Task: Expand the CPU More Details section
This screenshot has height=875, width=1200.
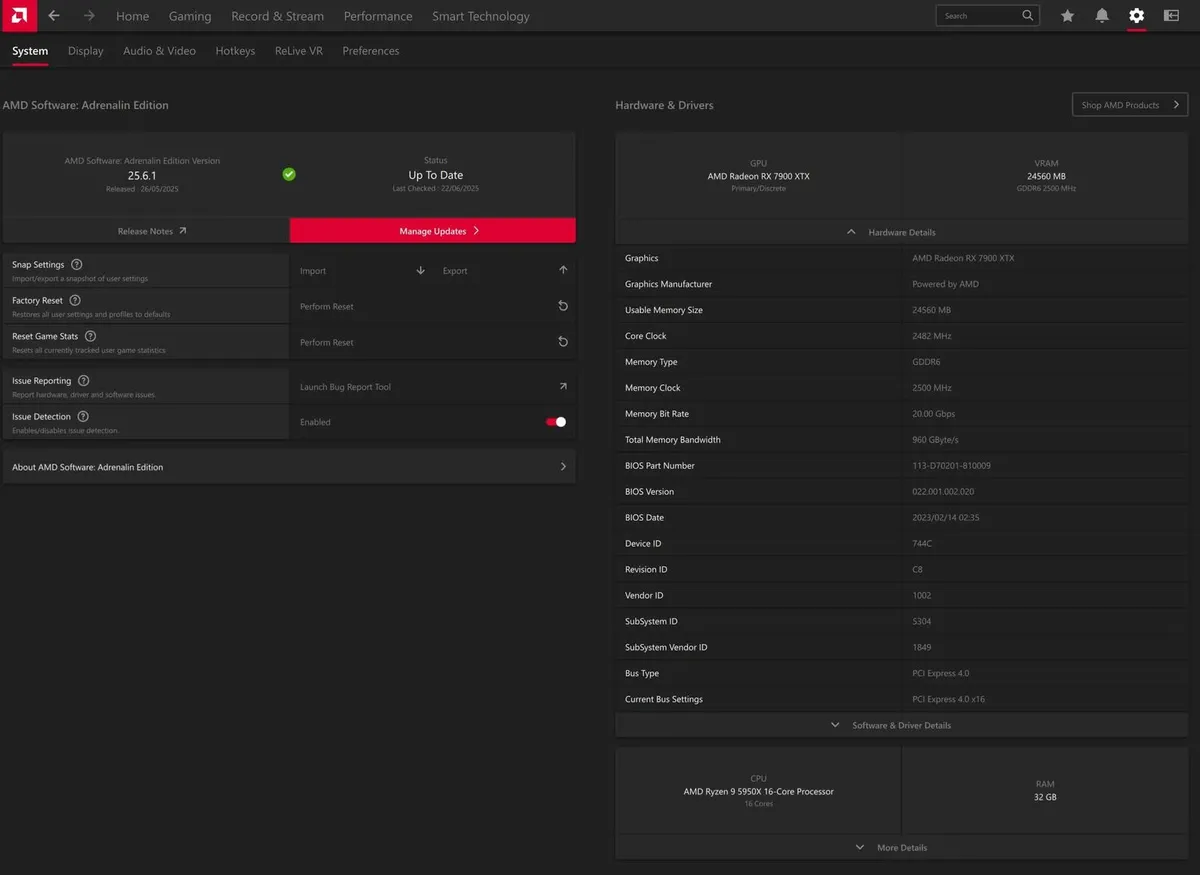Action: (x=901, y=847)
